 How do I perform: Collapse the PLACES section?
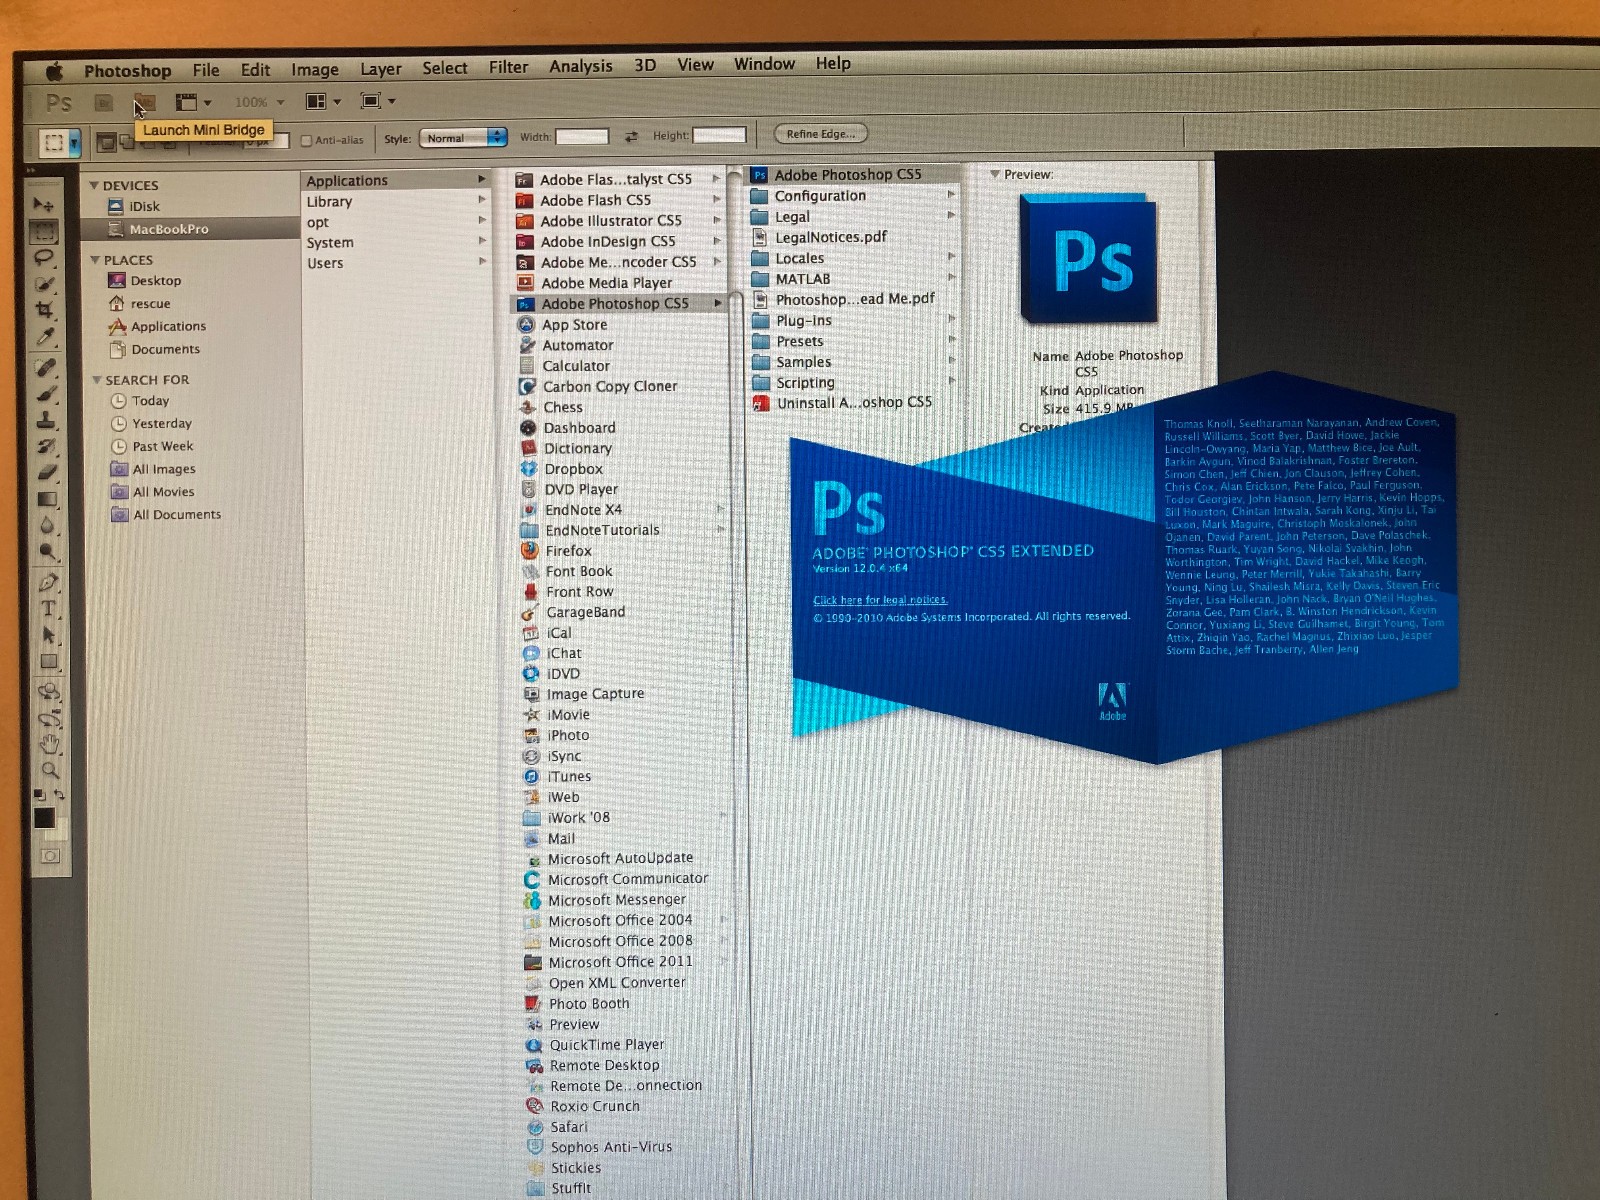point(95,260)
